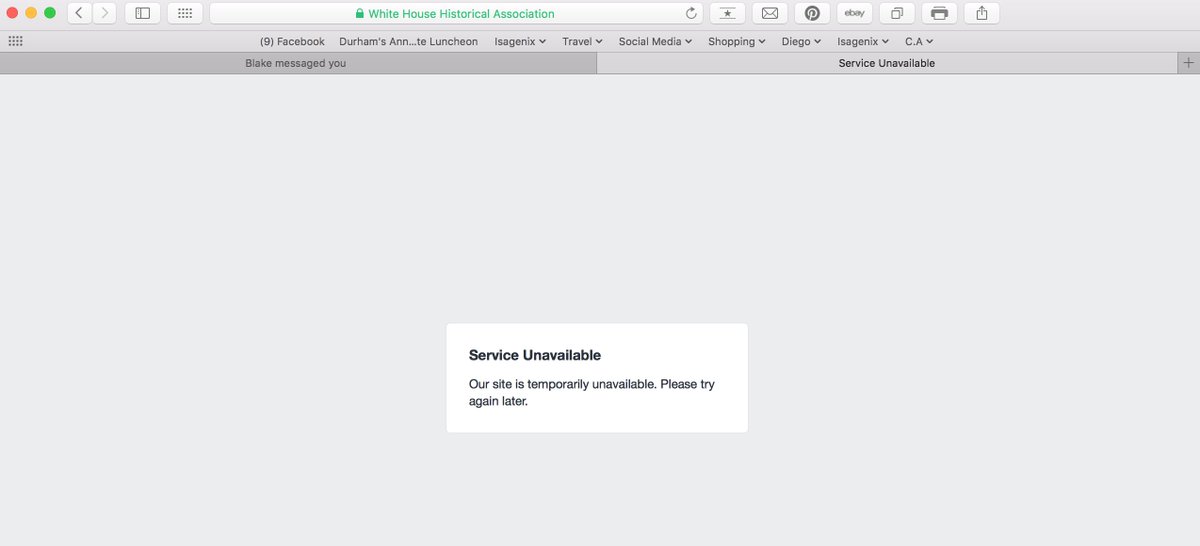
Task: Switch to the Blake messaged you tab
Action: click(298, 63)
